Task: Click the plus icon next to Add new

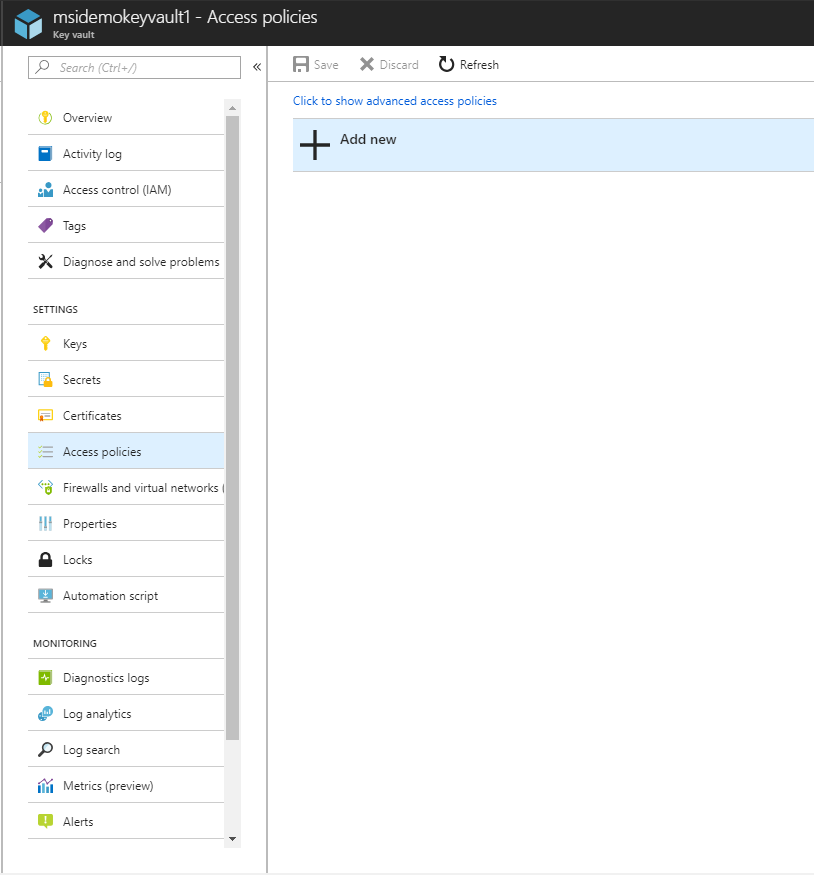Action: [315, 145]
